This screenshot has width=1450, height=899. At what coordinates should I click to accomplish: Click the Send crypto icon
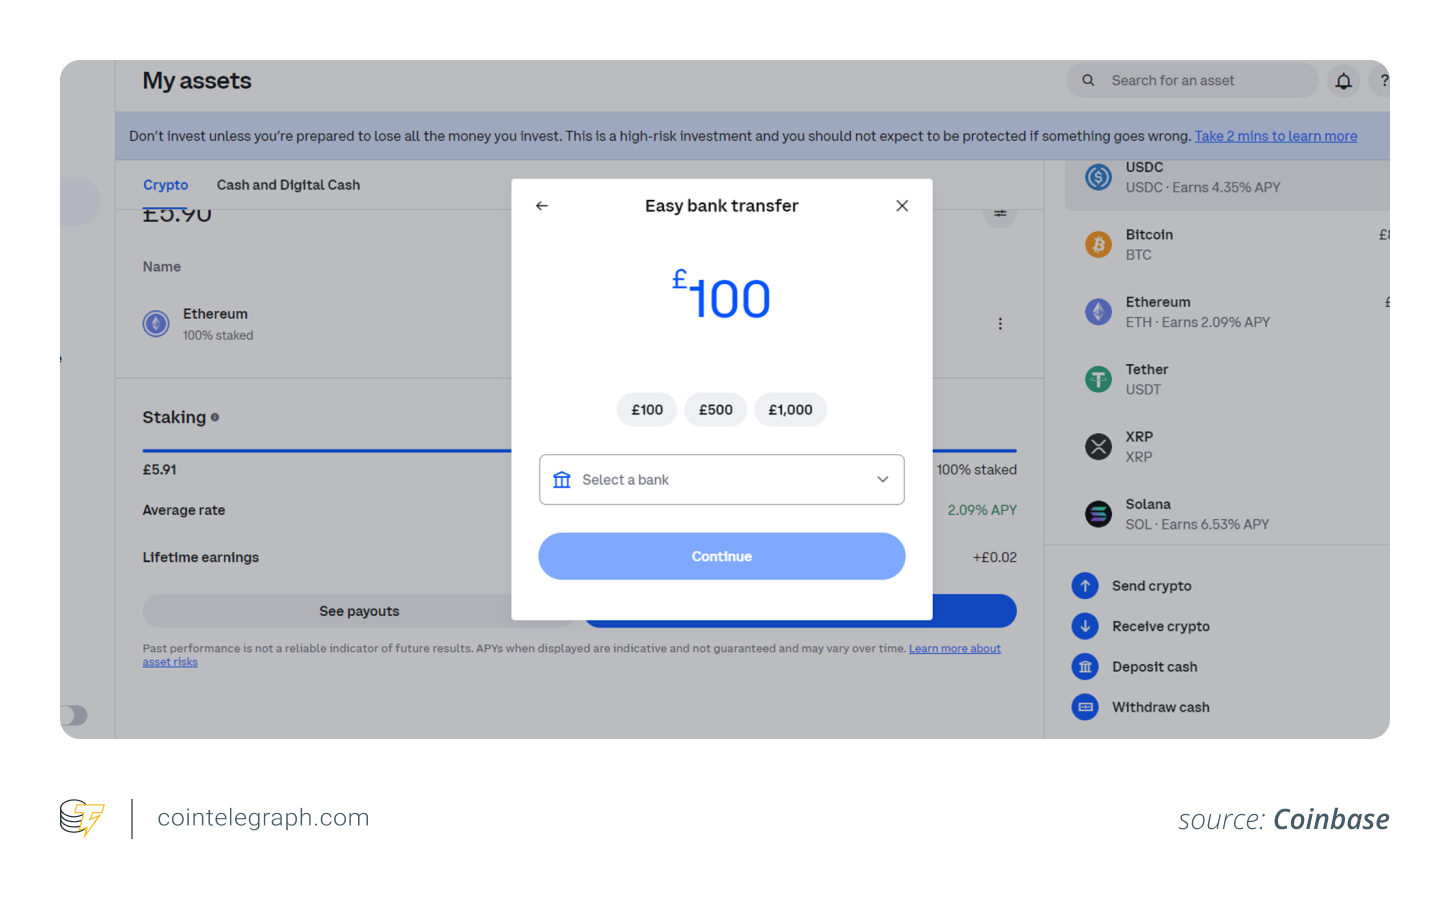[1085, 586]
